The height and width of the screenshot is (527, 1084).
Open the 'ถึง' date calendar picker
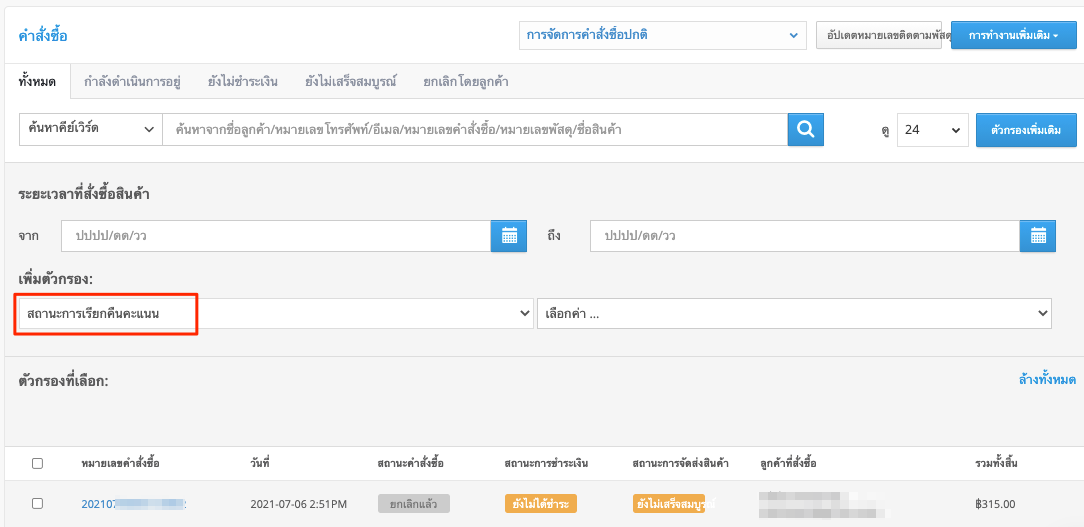tap(1038, 236)
